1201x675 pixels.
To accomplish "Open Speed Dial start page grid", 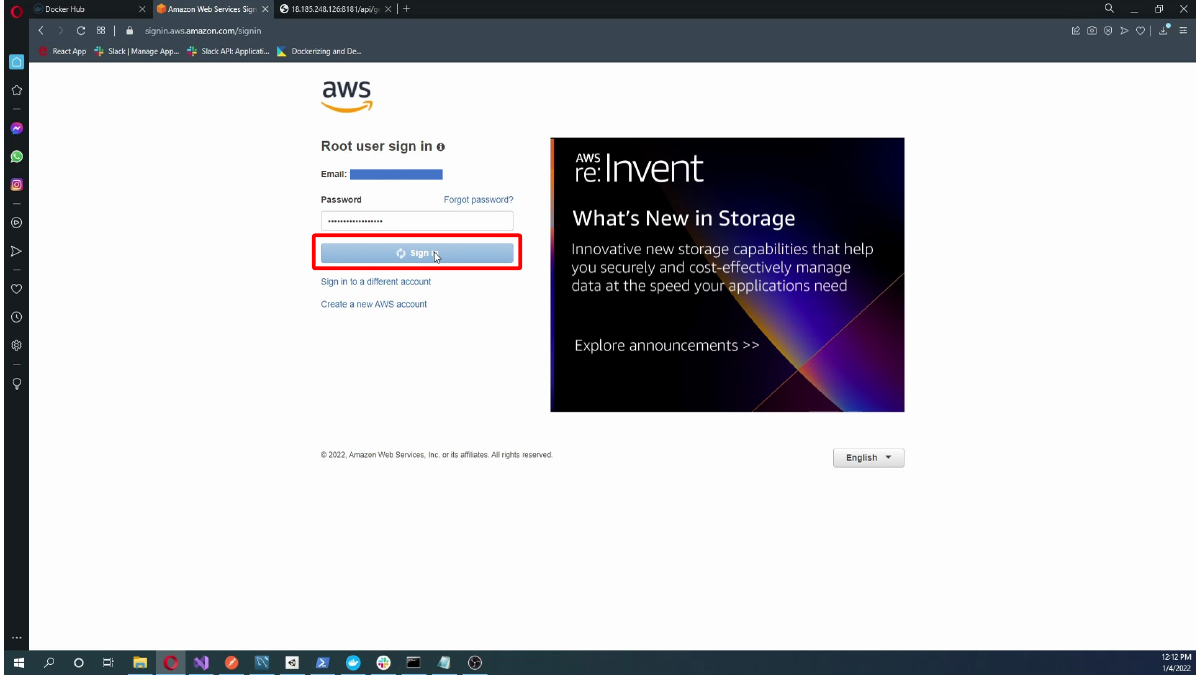I will click(101, 30).
